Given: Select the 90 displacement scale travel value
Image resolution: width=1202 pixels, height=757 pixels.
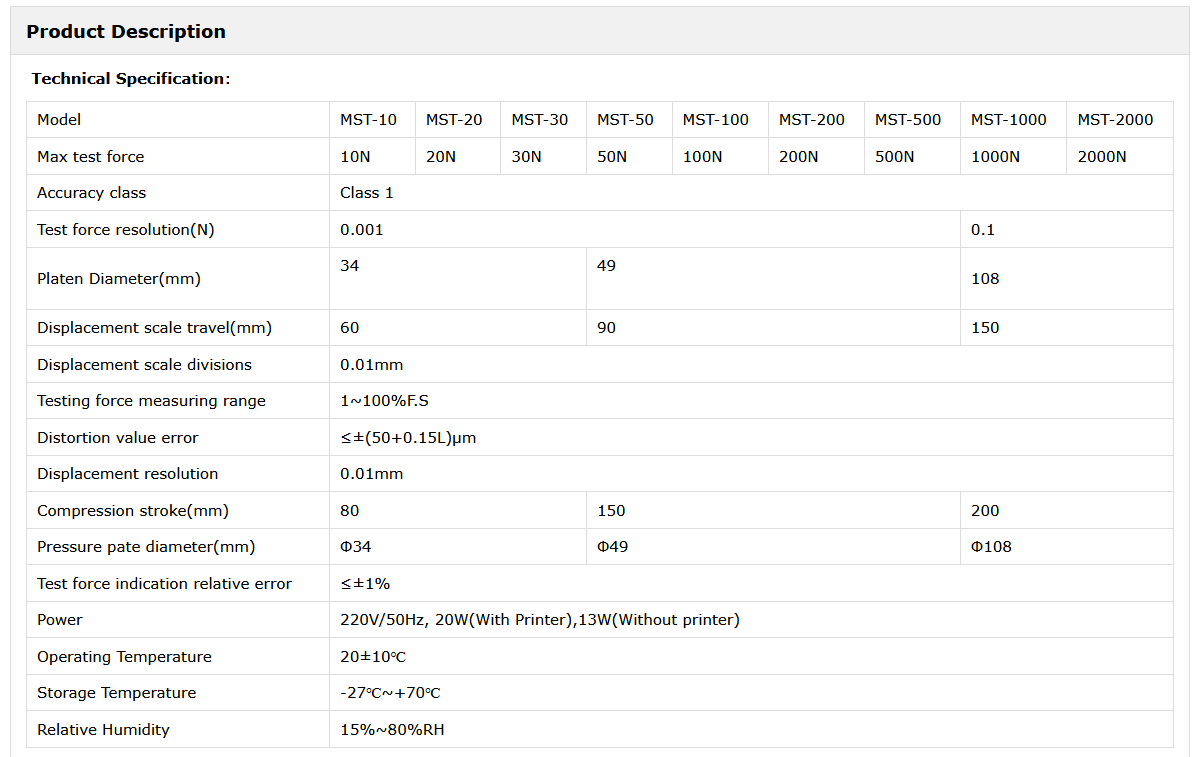Looking at the screenshot, I should tap(606, 328).
